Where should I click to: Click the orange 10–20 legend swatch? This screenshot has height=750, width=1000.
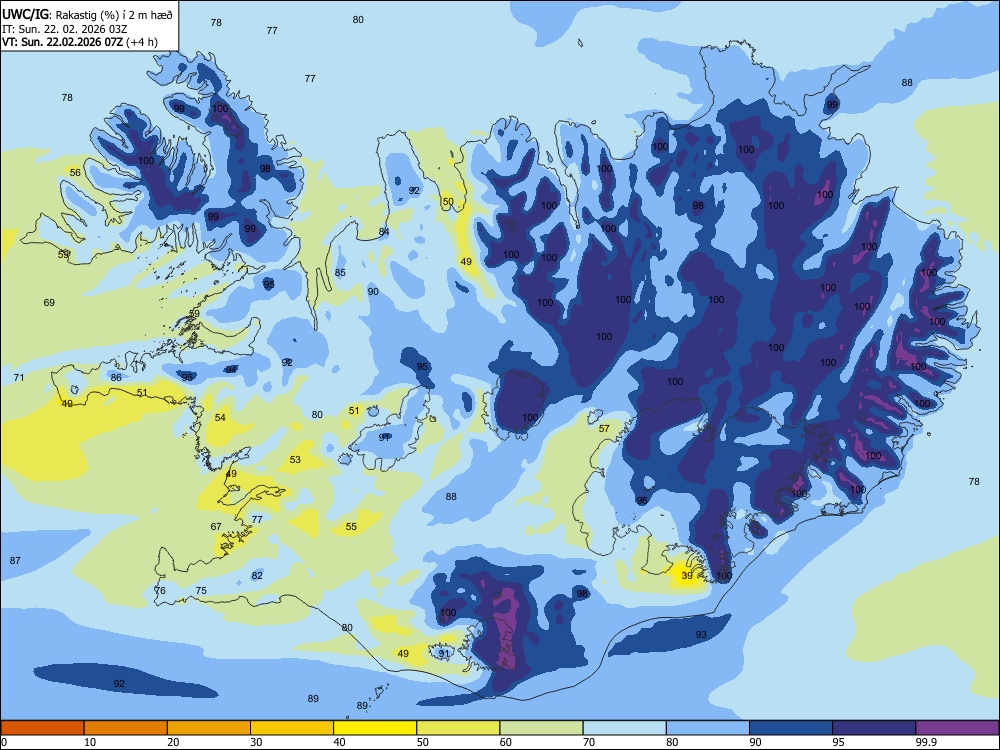click(126, 728)
